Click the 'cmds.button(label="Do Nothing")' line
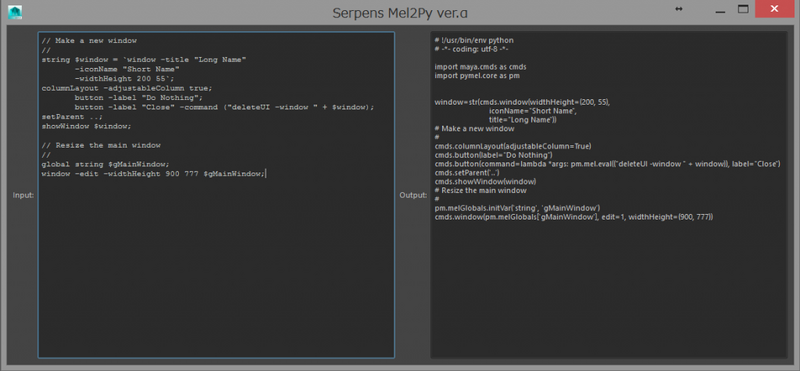The width and height of the screenshot is (800, 371). click(x=494, y=155)
